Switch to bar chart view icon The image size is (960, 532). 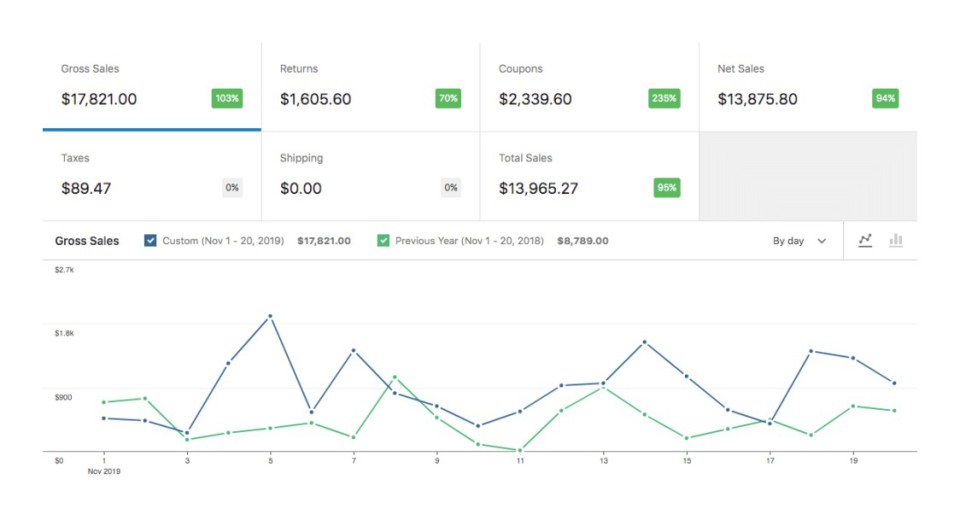896,240
